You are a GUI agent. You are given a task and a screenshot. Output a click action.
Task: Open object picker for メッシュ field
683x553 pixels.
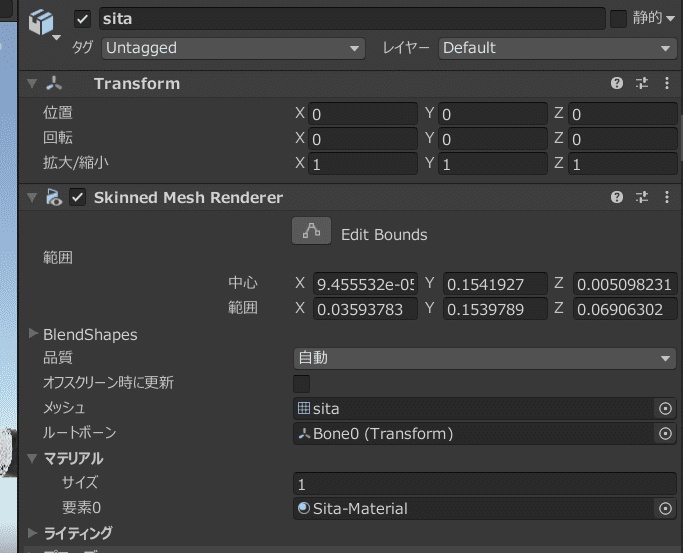point(665,408)
